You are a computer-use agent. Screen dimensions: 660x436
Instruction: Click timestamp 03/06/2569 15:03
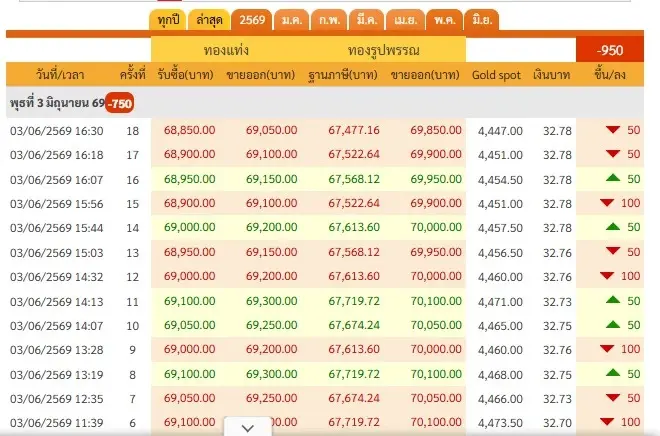point(57,253)
